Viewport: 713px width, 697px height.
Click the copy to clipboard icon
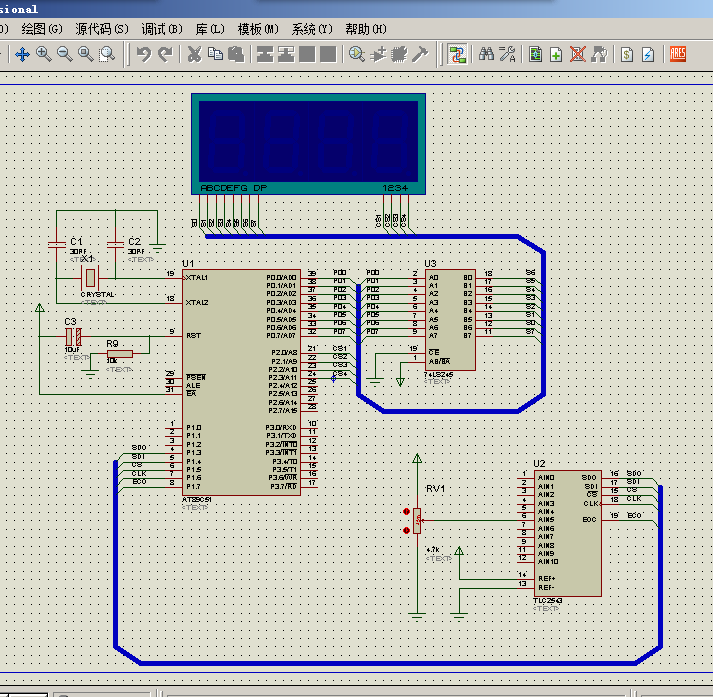pos(215,55)
